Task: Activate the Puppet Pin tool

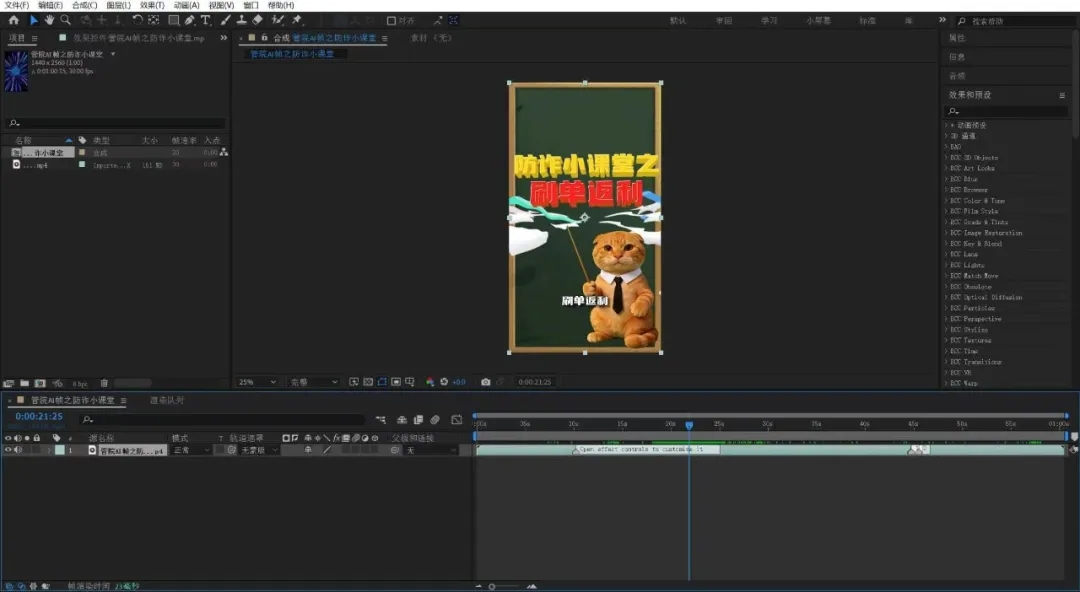Action: [x=297, y=20]
